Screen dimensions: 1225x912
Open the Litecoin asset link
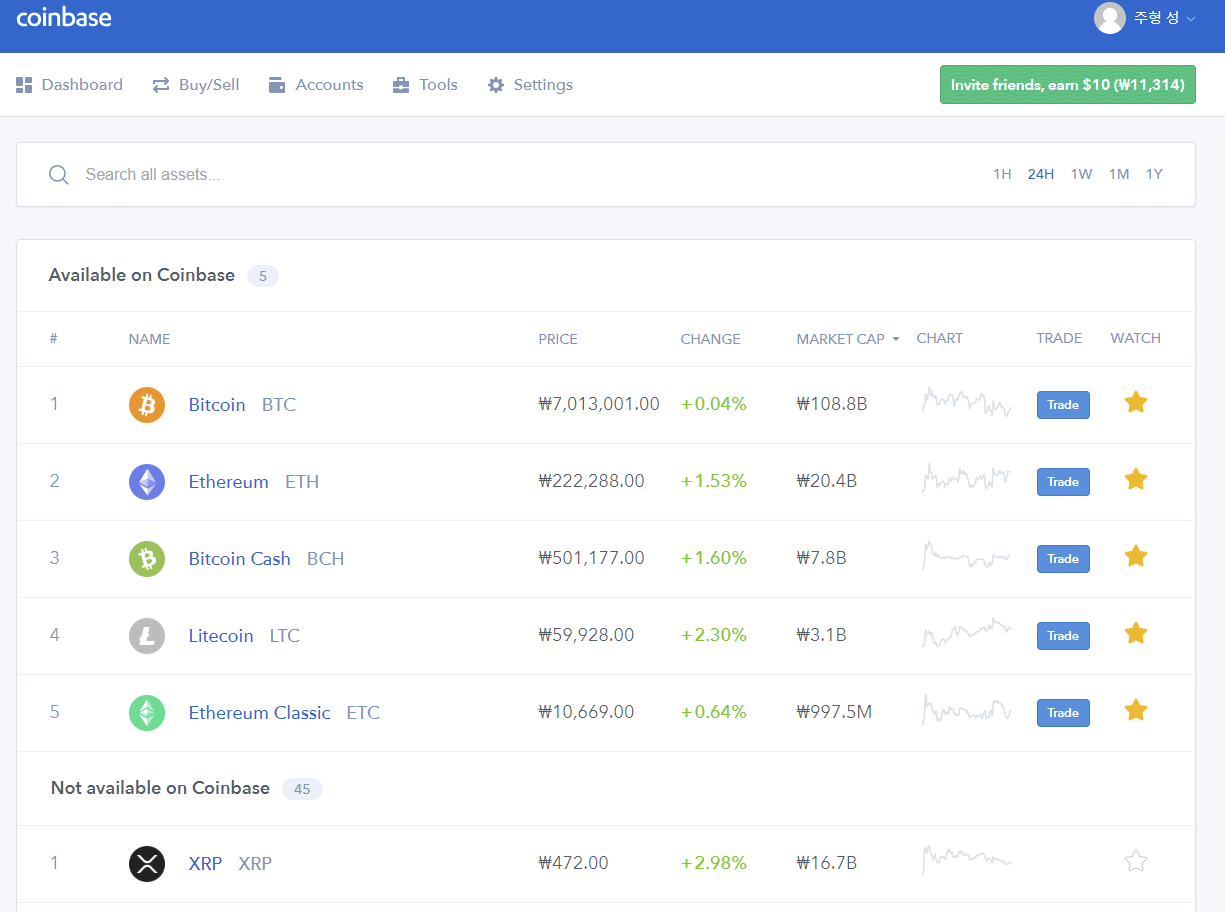[x=221, y=636]
